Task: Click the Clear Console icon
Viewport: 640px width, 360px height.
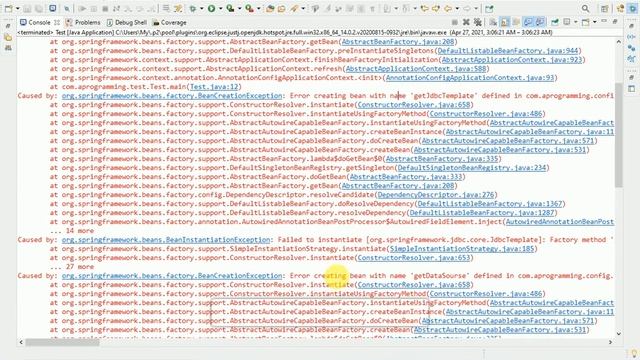Action: tap(493, 22)
